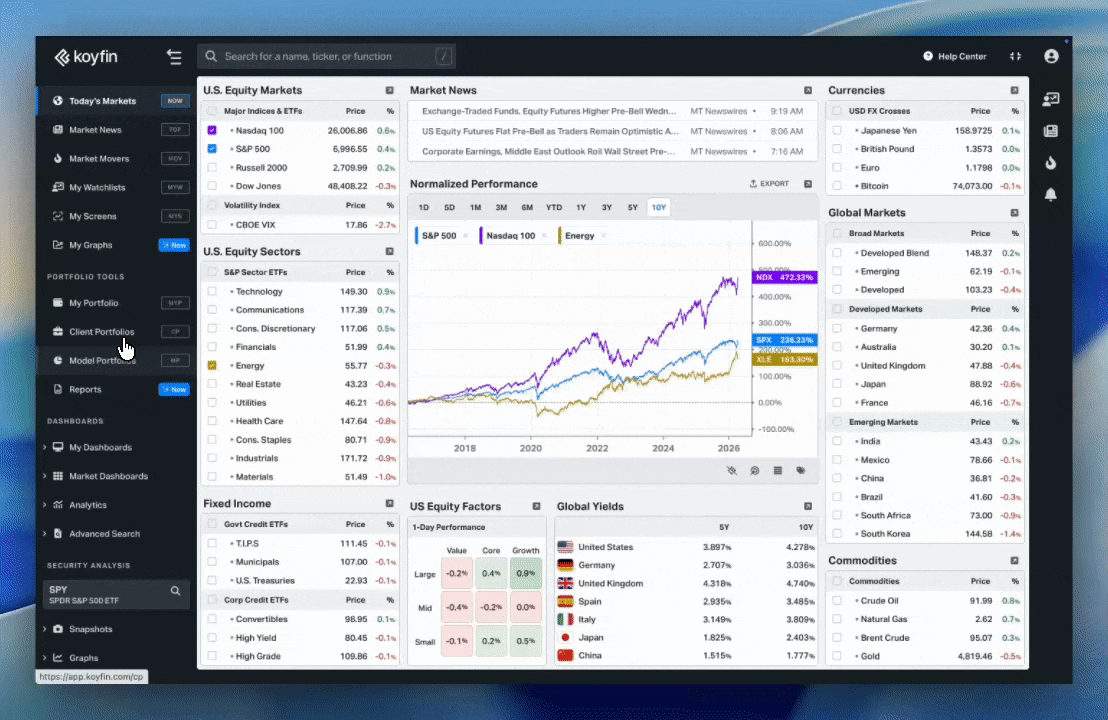Click the Export button on chart

tap(769, 184)
